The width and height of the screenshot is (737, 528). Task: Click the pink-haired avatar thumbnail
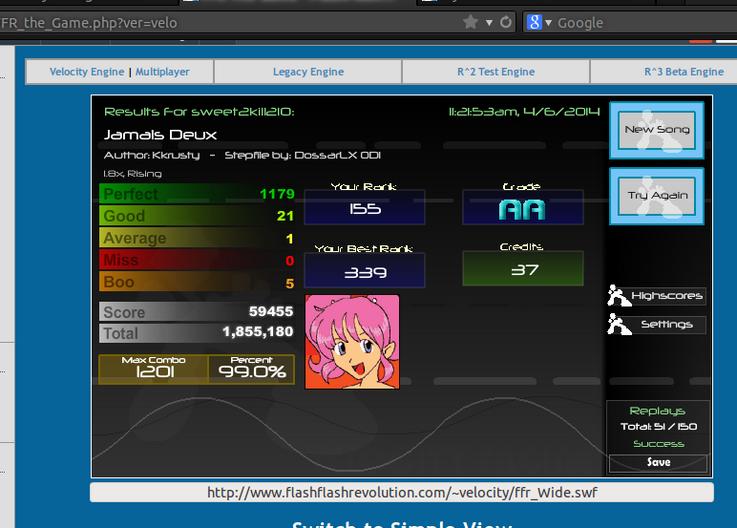[352, 342]
